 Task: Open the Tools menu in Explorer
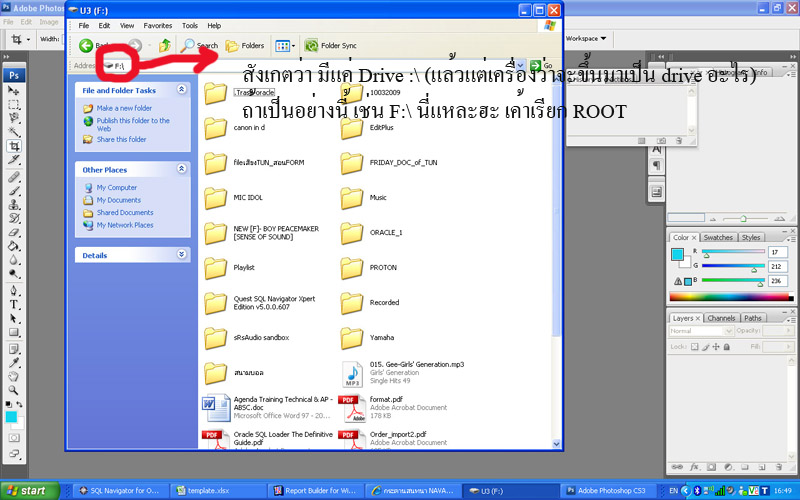point(190,26)
